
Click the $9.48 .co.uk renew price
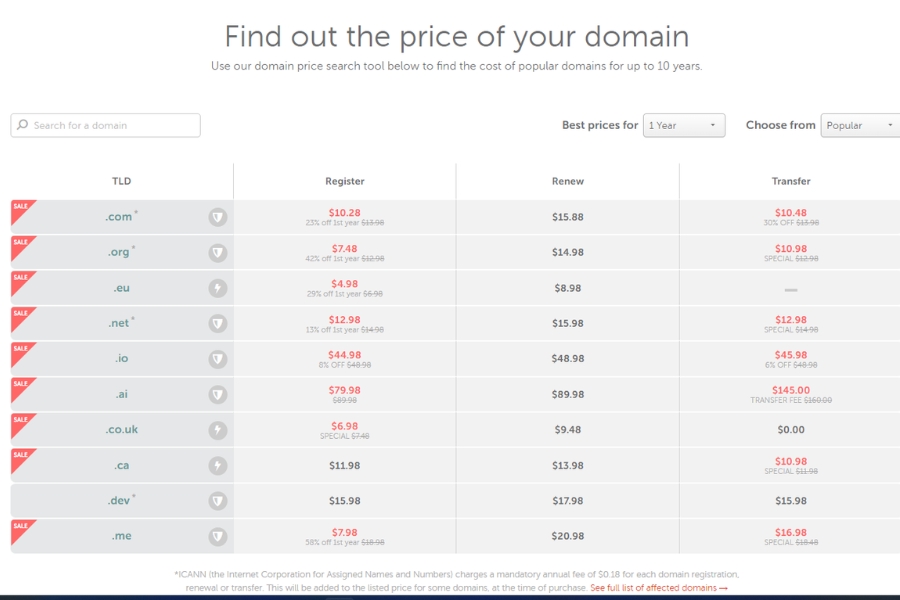tap(568, 429)
